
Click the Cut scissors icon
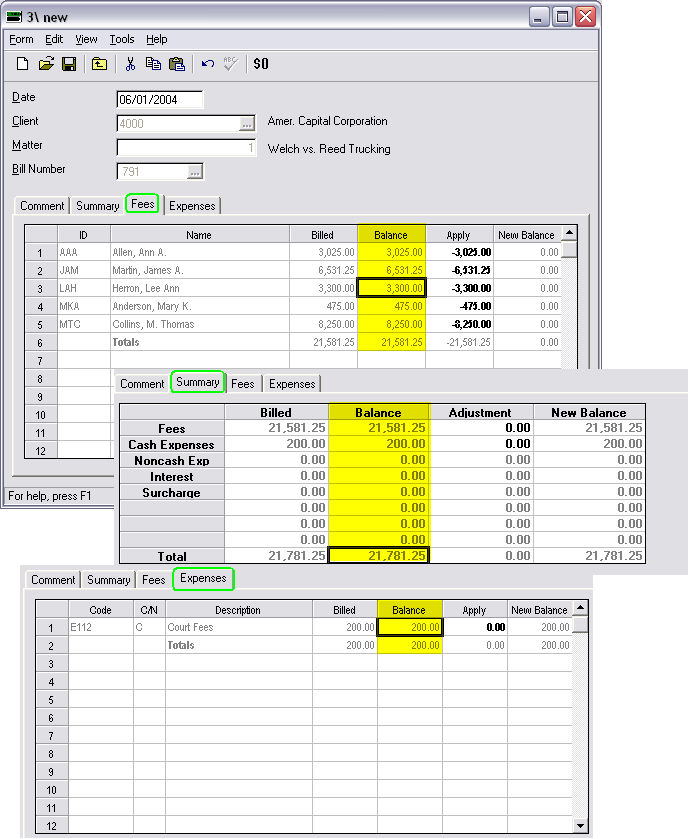[130, 64]
